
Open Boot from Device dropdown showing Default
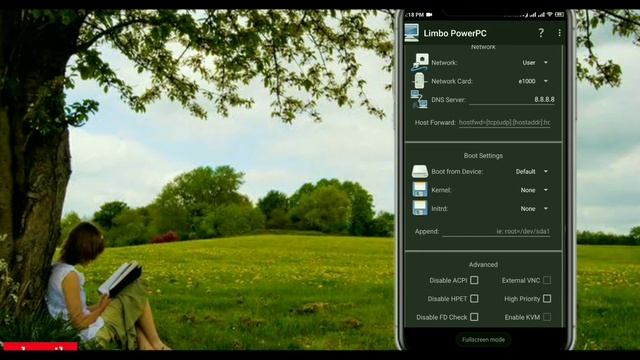tap(532, 171)
